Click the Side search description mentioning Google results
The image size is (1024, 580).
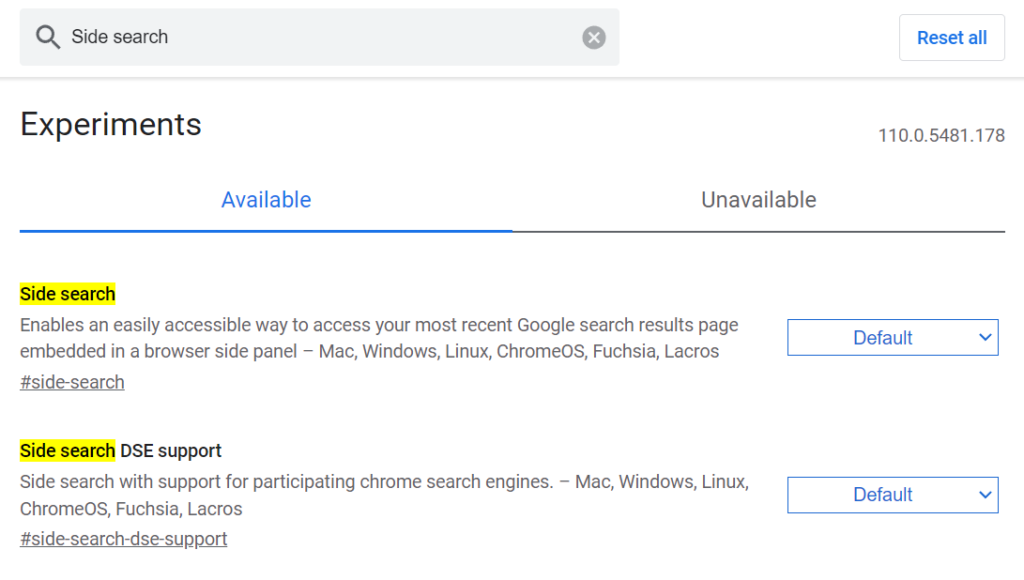379,338
